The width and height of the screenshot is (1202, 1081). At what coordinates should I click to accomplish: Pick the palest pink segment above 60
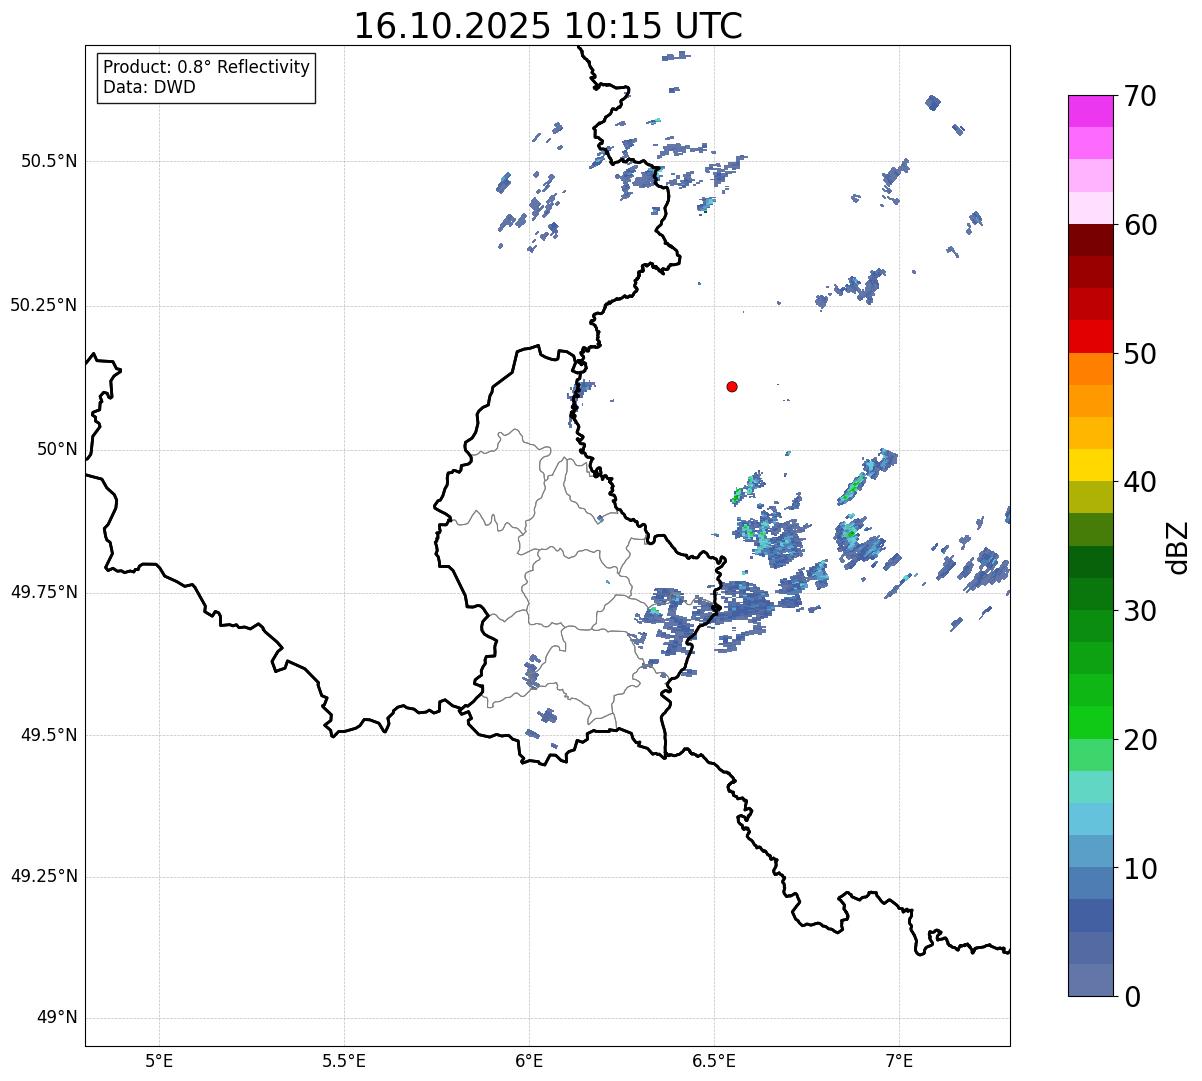(1090, 208)
